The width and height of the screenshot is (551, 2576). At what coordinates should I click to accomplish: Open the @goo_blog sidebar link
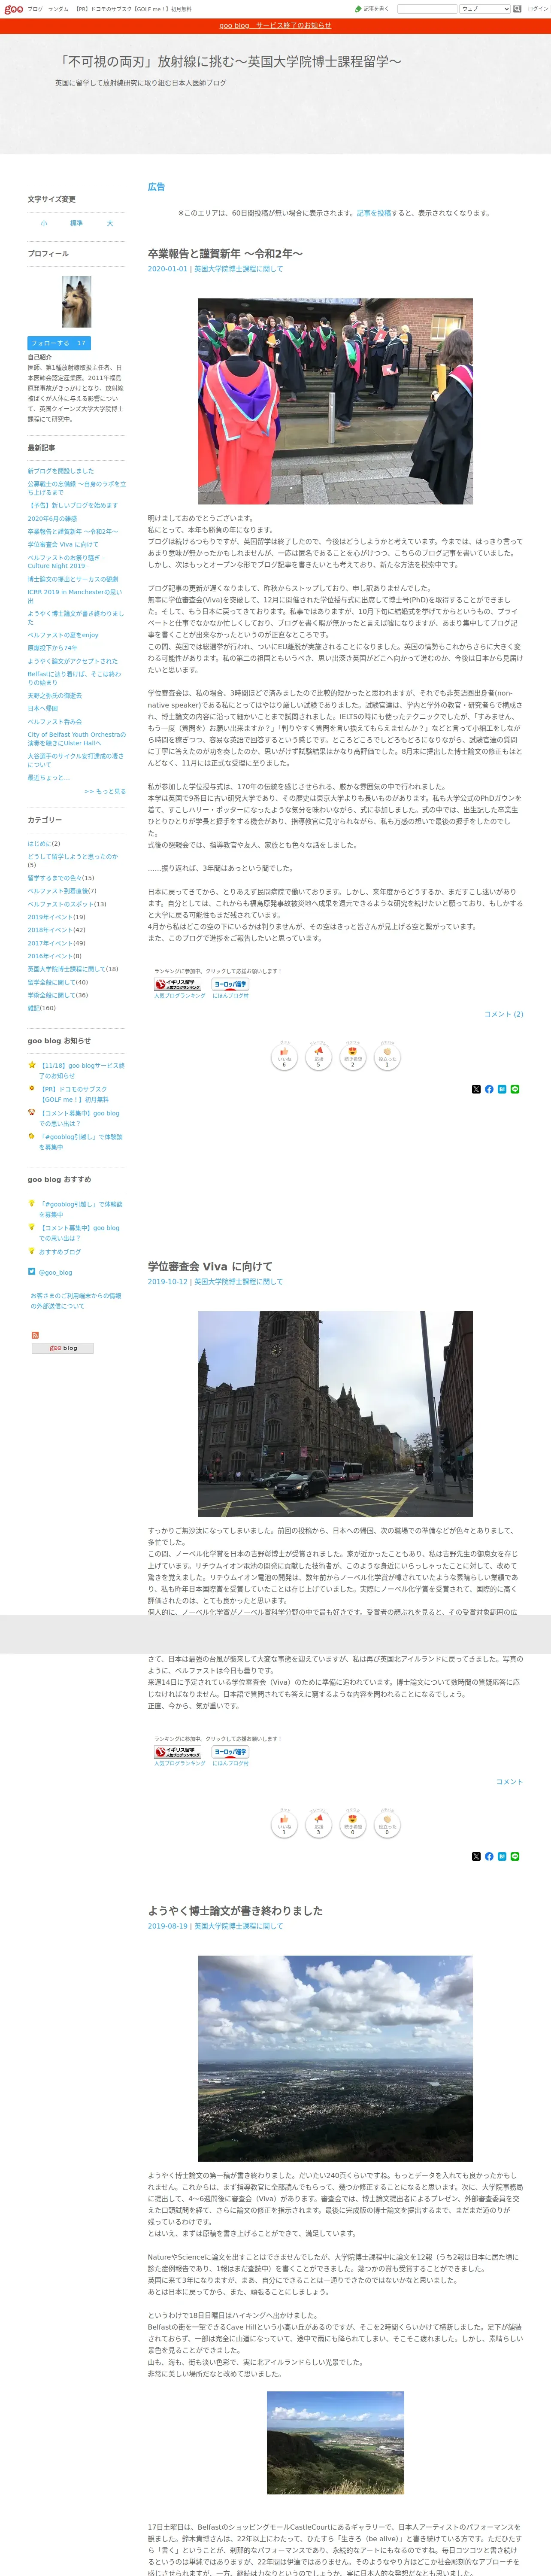coord(55,1273)
